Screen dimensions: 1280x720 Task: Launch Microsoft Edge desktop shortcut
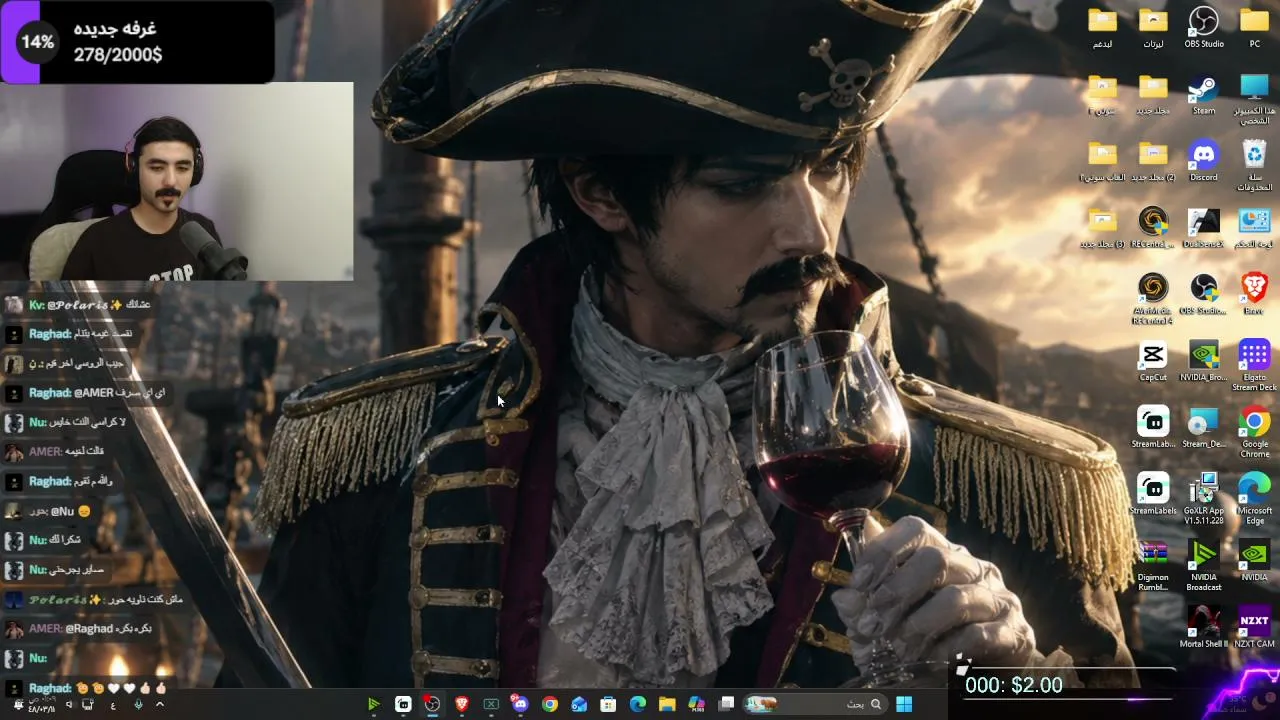pos(1254,498)
